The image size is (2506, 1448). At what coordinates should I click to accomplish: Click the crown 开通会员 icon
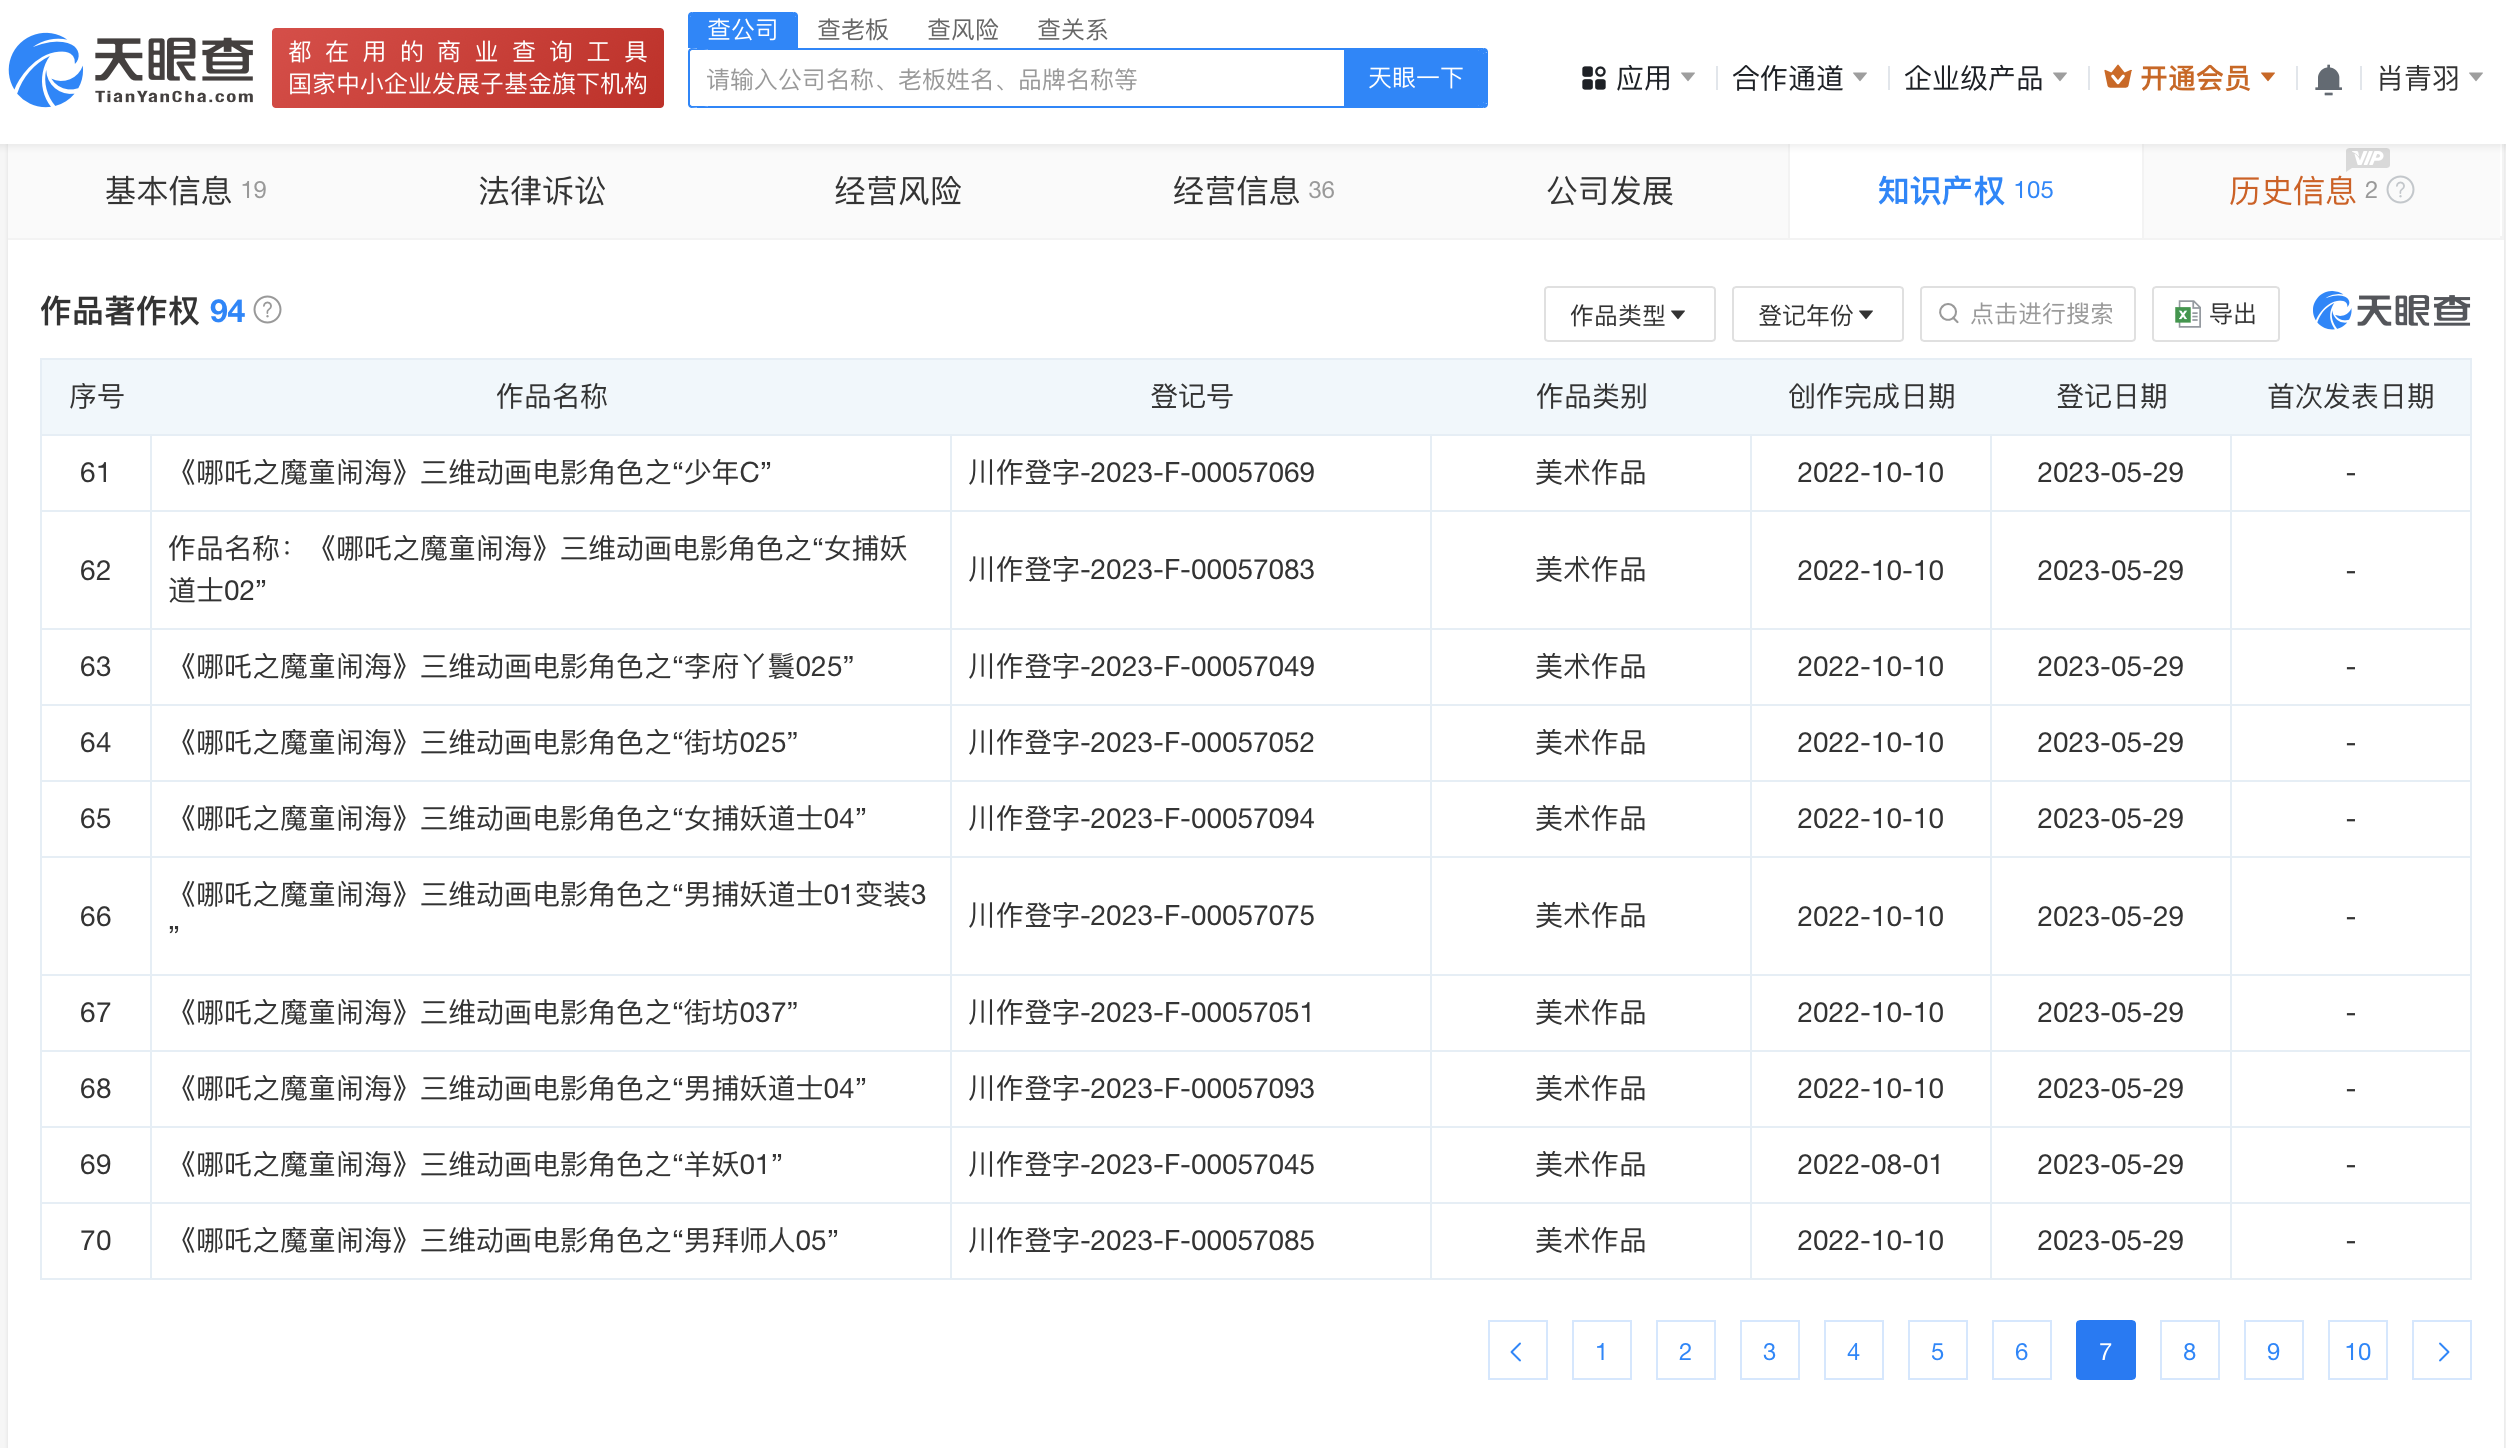tap(2117, 77)
